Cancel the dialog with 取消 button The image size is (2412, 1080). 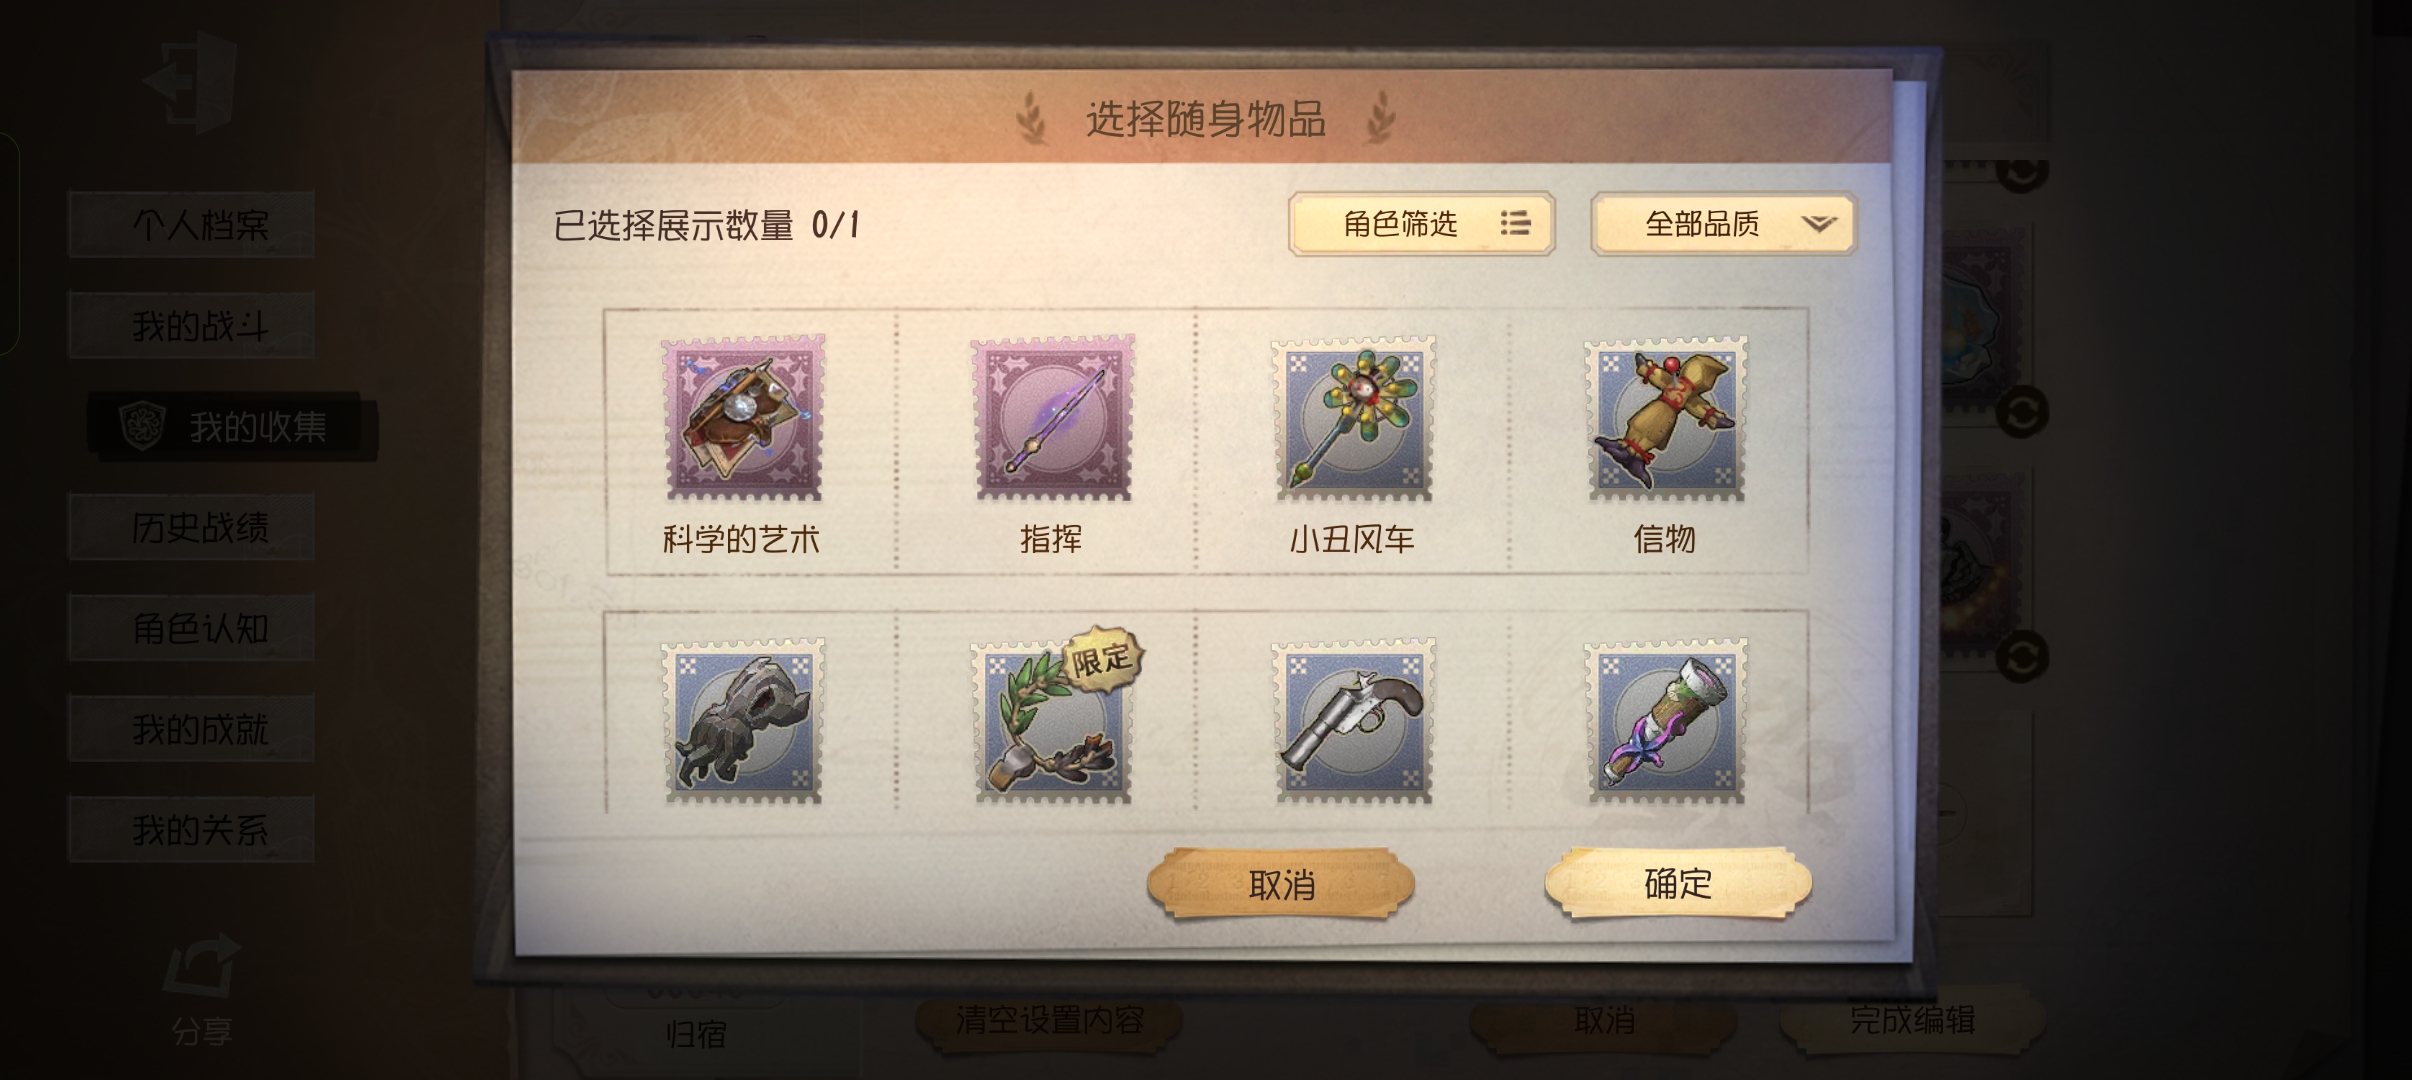(x=1281, y=884)
